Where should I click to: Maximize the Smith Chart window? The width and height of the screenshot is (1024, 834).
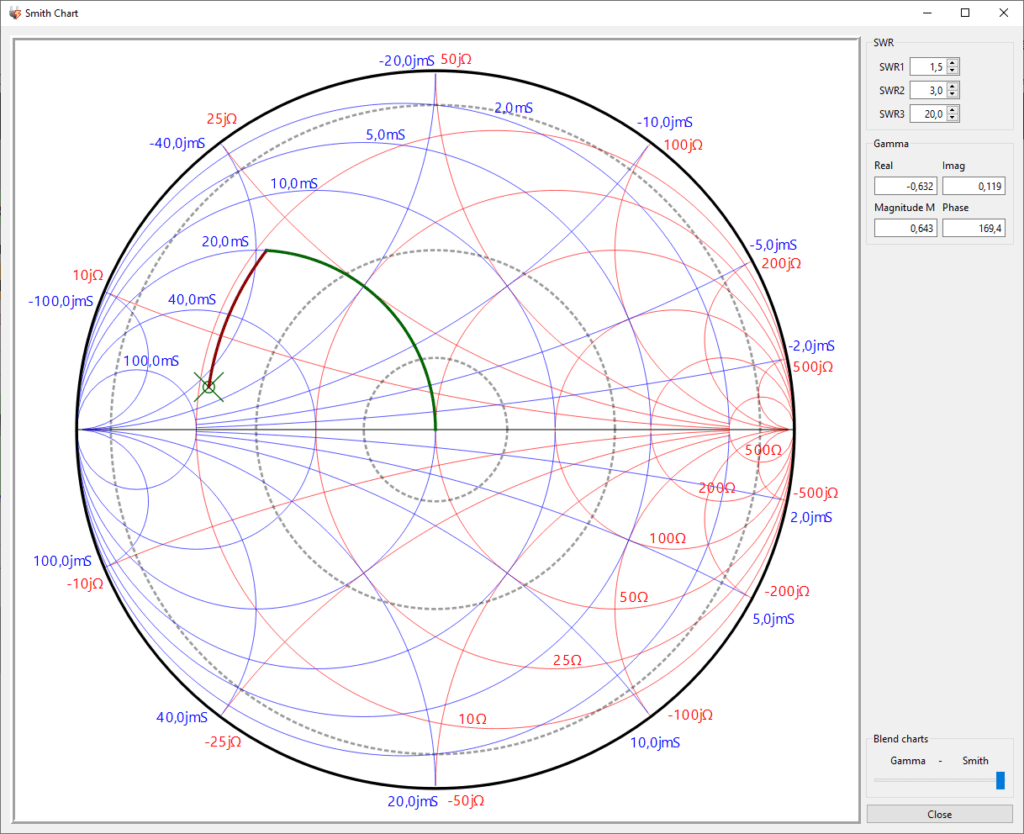point(965,13)
